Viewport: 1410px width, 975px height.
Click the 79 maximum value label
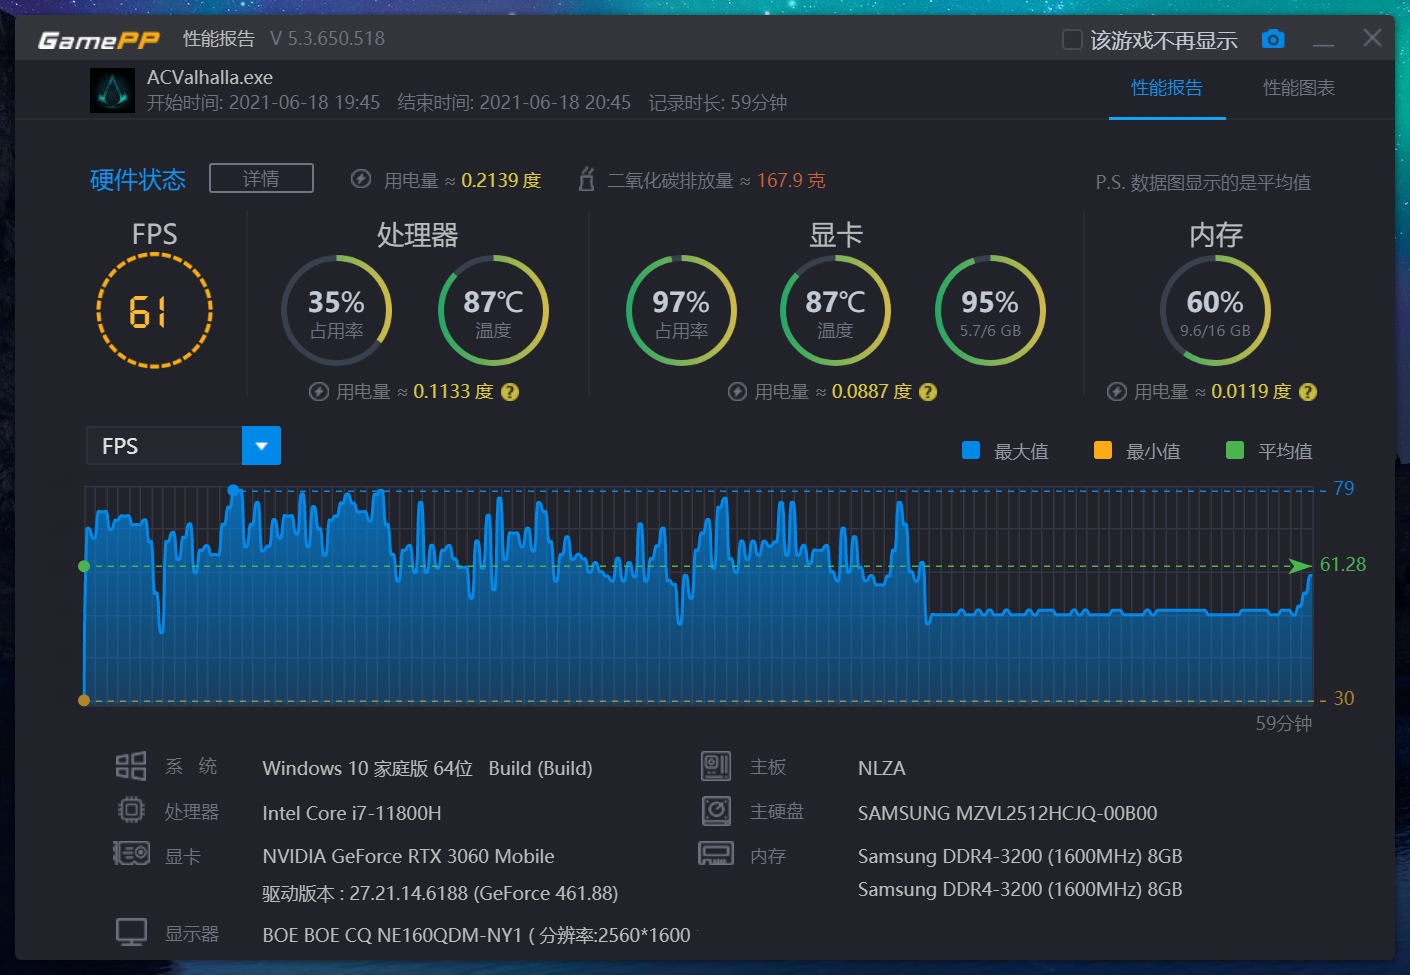(1344, 488)
